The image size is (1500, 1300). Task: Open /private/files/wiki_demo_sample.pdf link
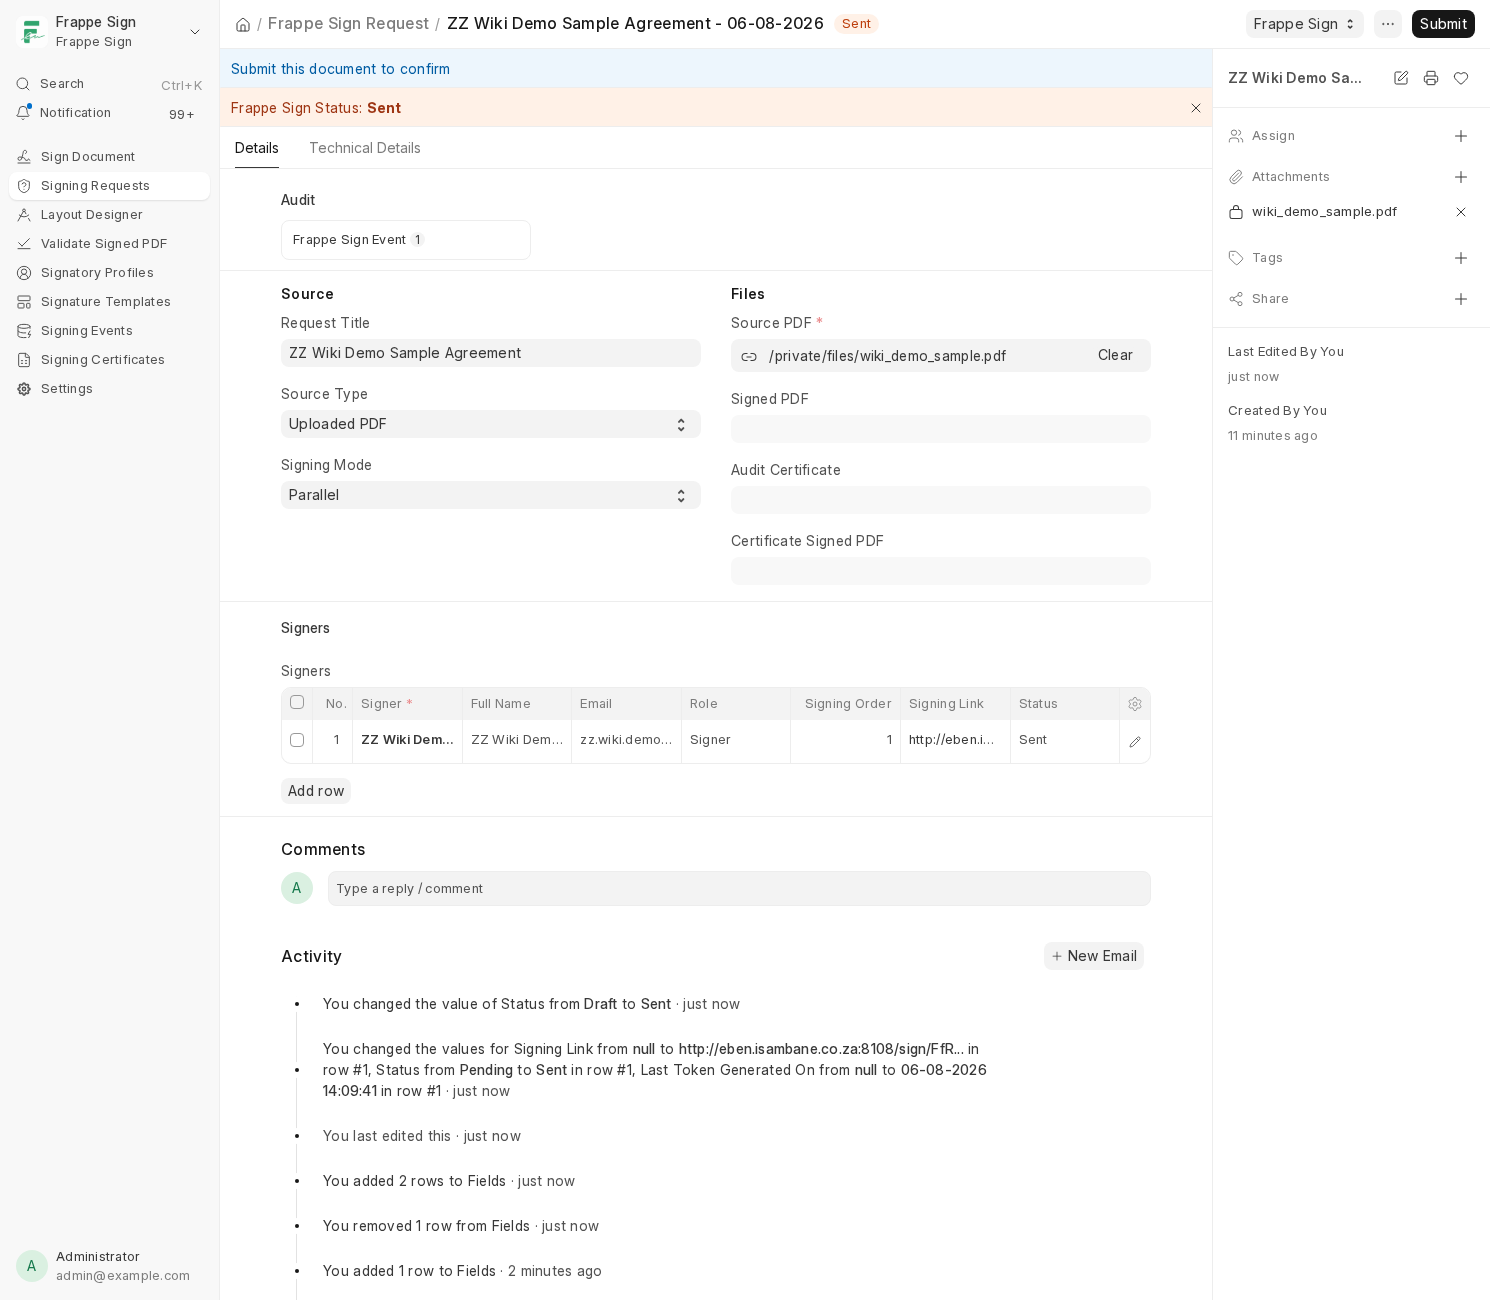(887, 356)
